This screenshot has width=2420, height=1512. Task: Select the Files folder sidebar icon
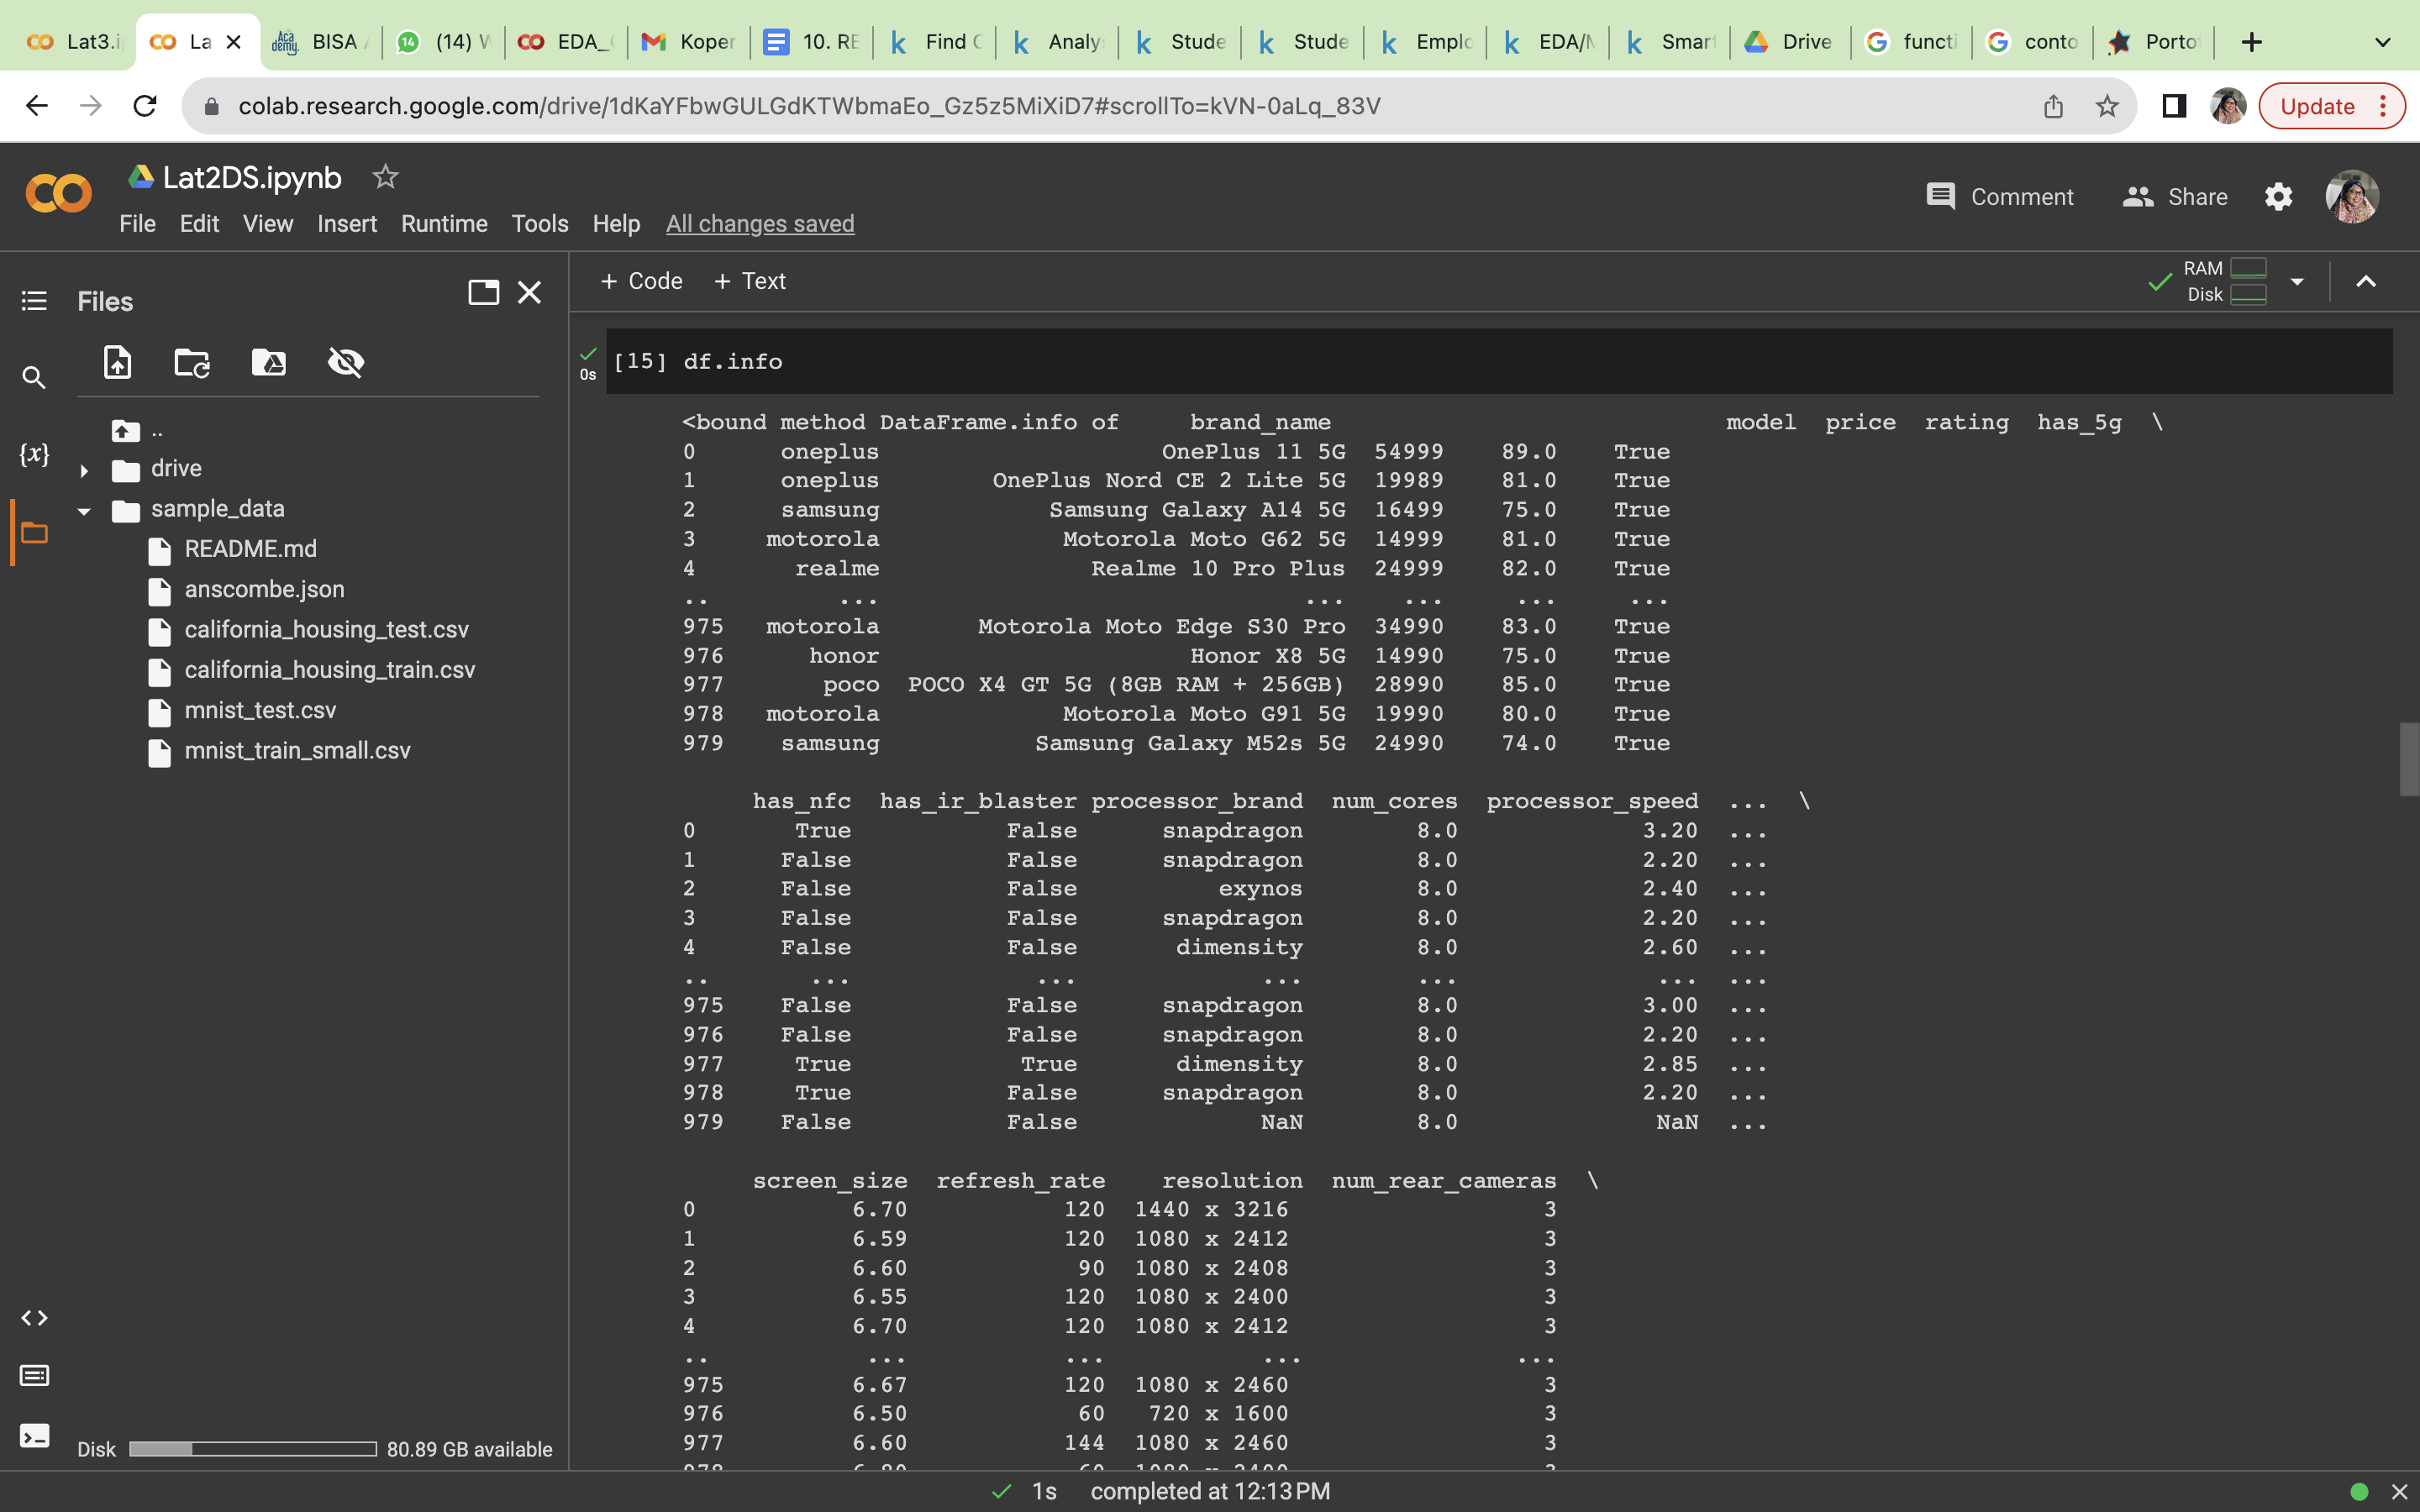[x=34, y=532]
